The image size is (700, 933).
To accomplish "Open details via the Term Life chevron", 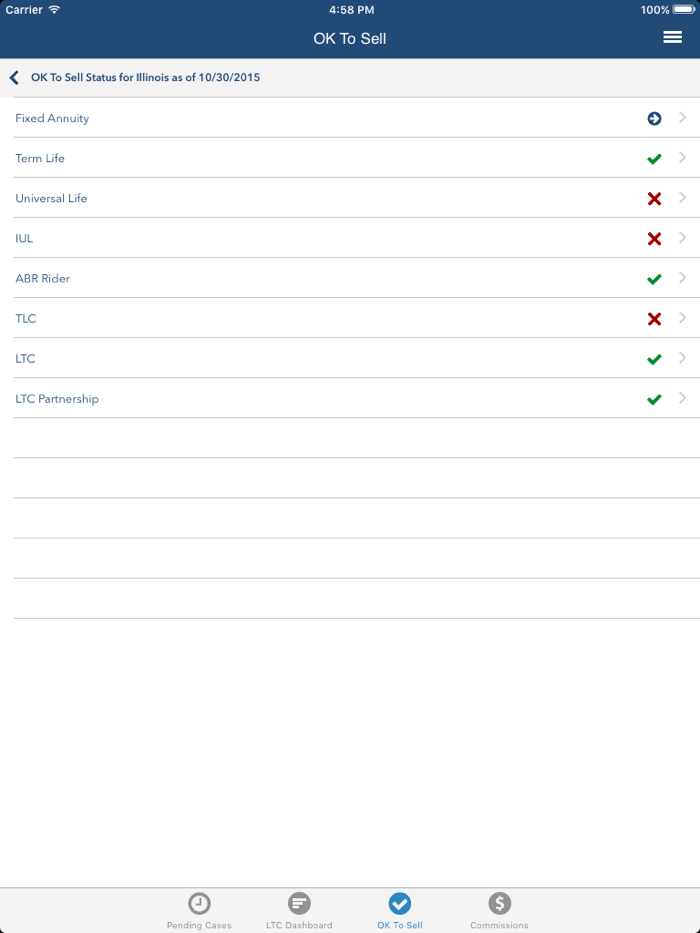I will [683, 158].
